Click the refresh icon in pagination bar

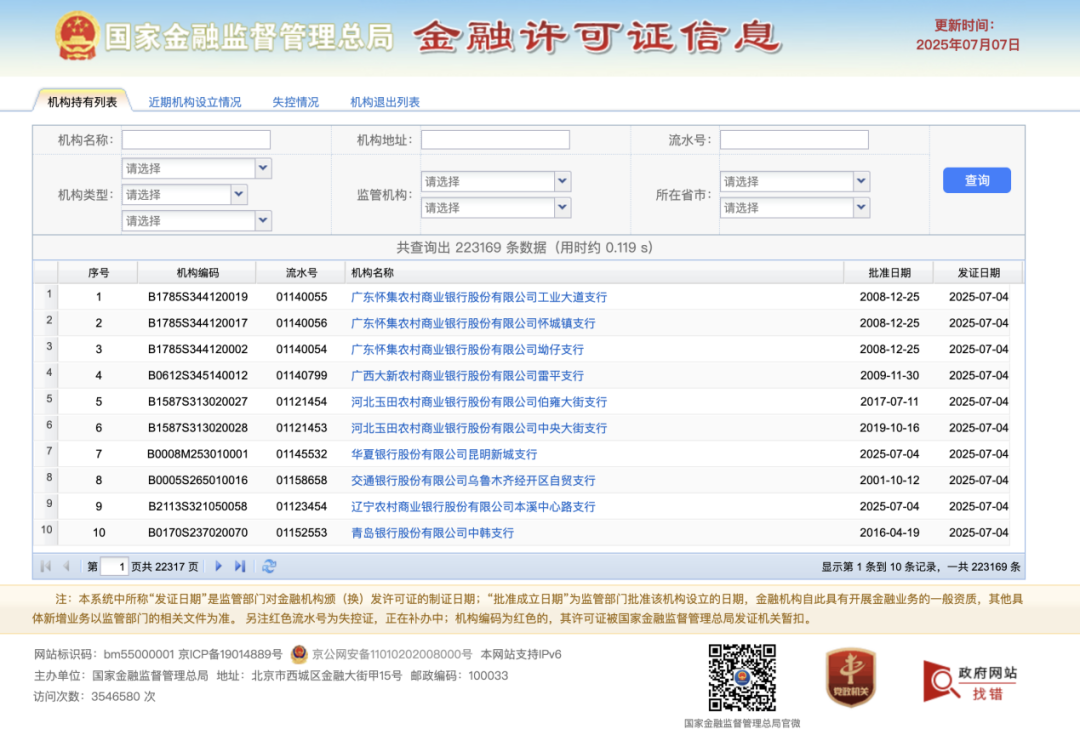(269, 566)
